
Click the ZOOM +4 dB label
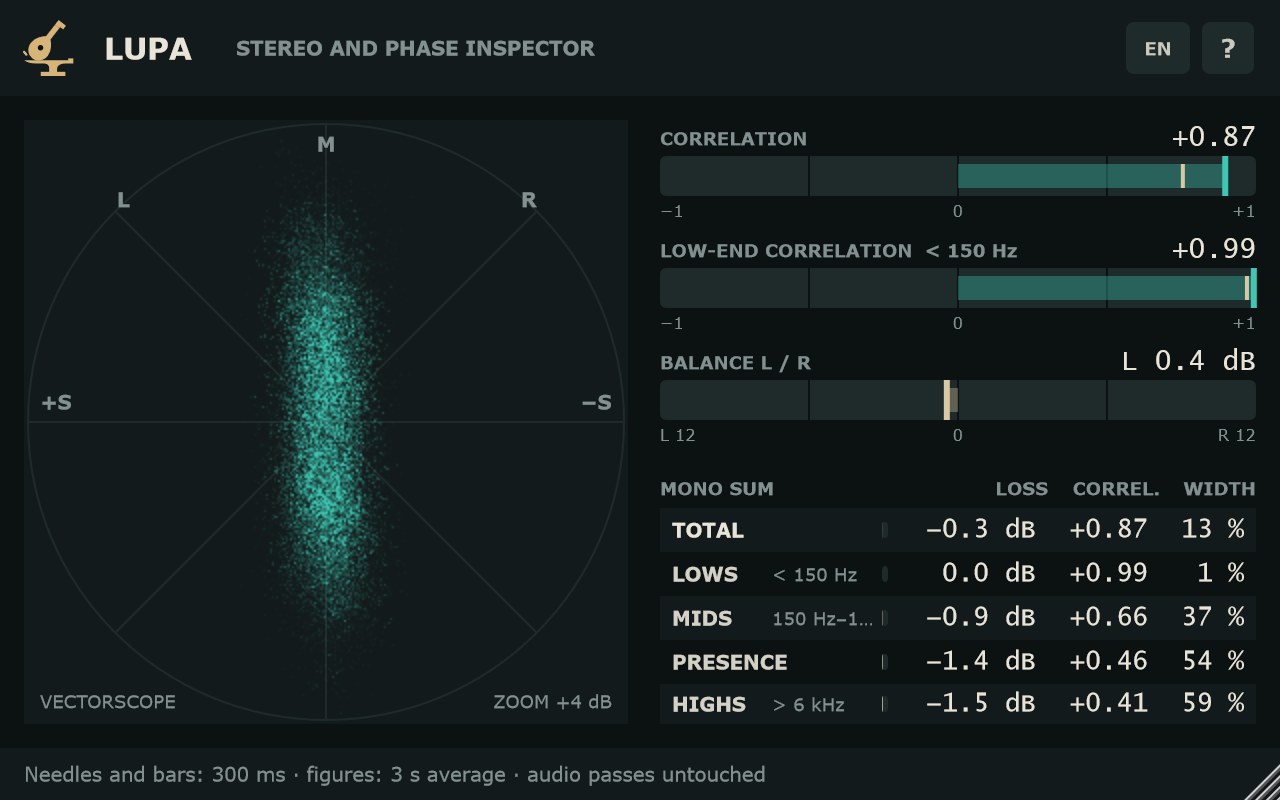552,702
